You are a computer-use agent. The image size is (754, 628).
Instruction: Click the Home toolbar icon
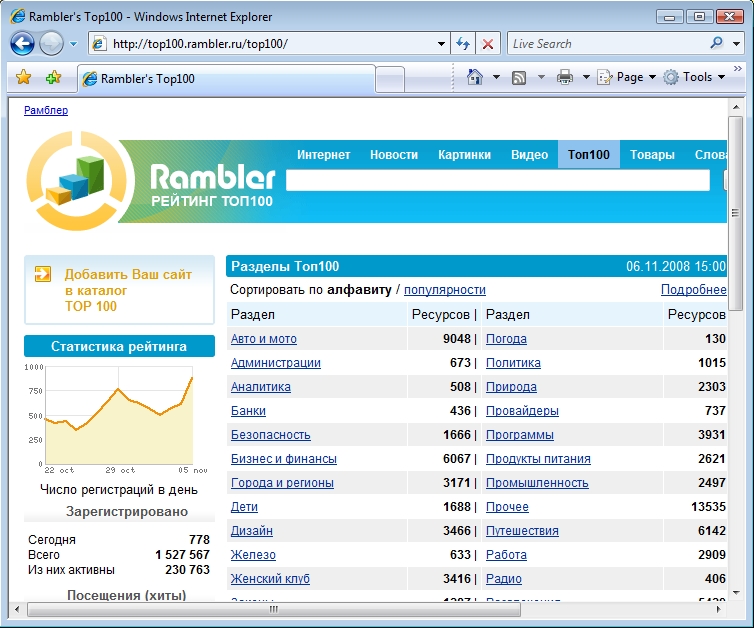coord(475,77)
